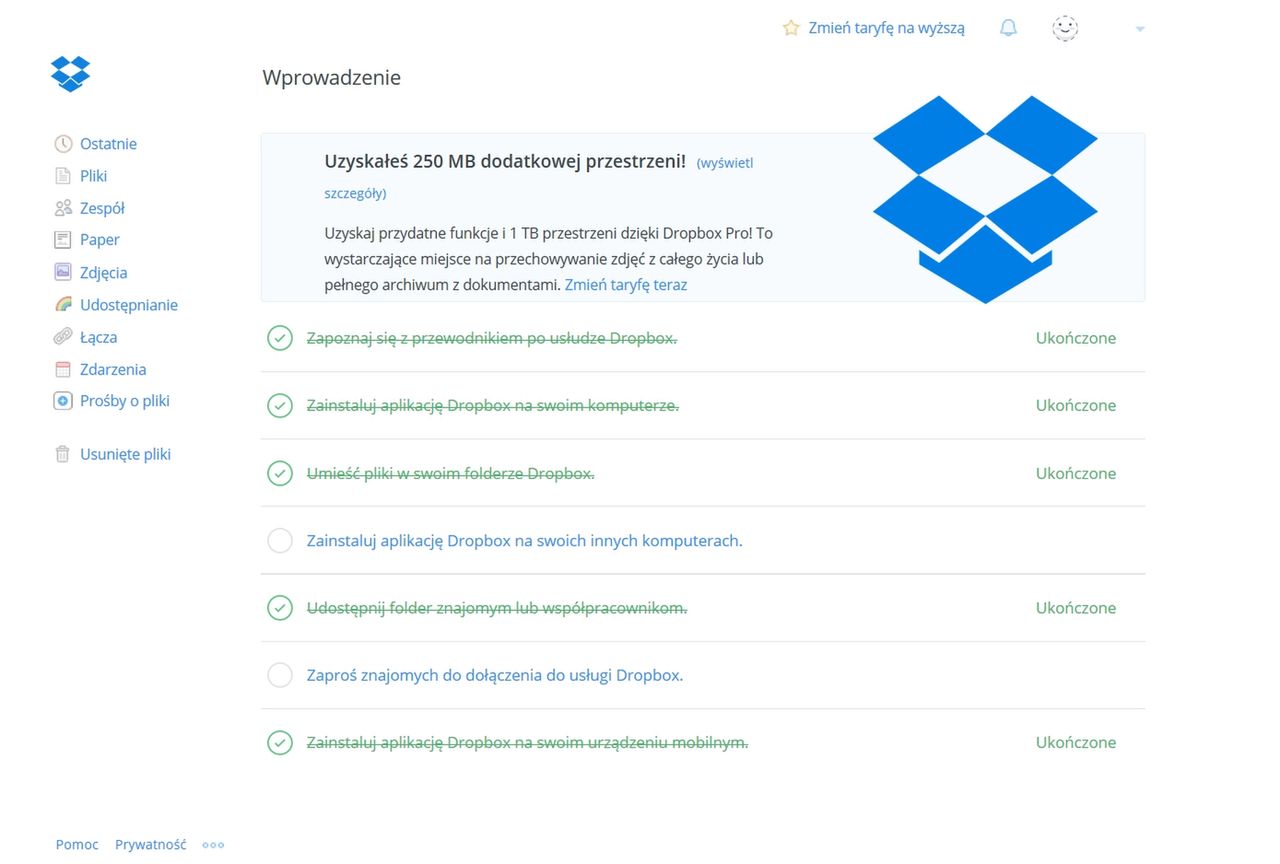Screen dimensions: 1280x864
Task: Click wyświetl szczegóły link
Action: click(725, 162)
